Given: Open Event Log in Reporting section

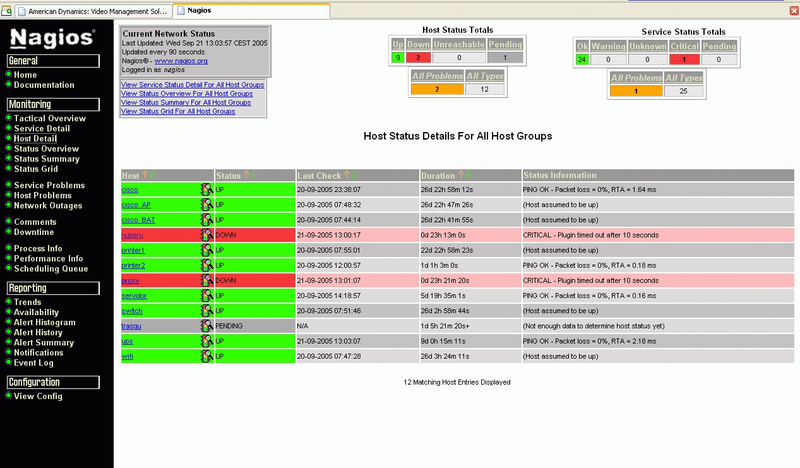Looking at the screenshot, I should [33, 363].
